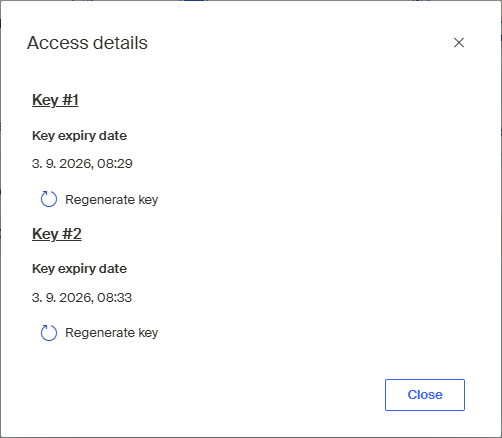
Task: Dismiss the dialog with the X icon
Action: pyautogui.click(x=459, y=42)
